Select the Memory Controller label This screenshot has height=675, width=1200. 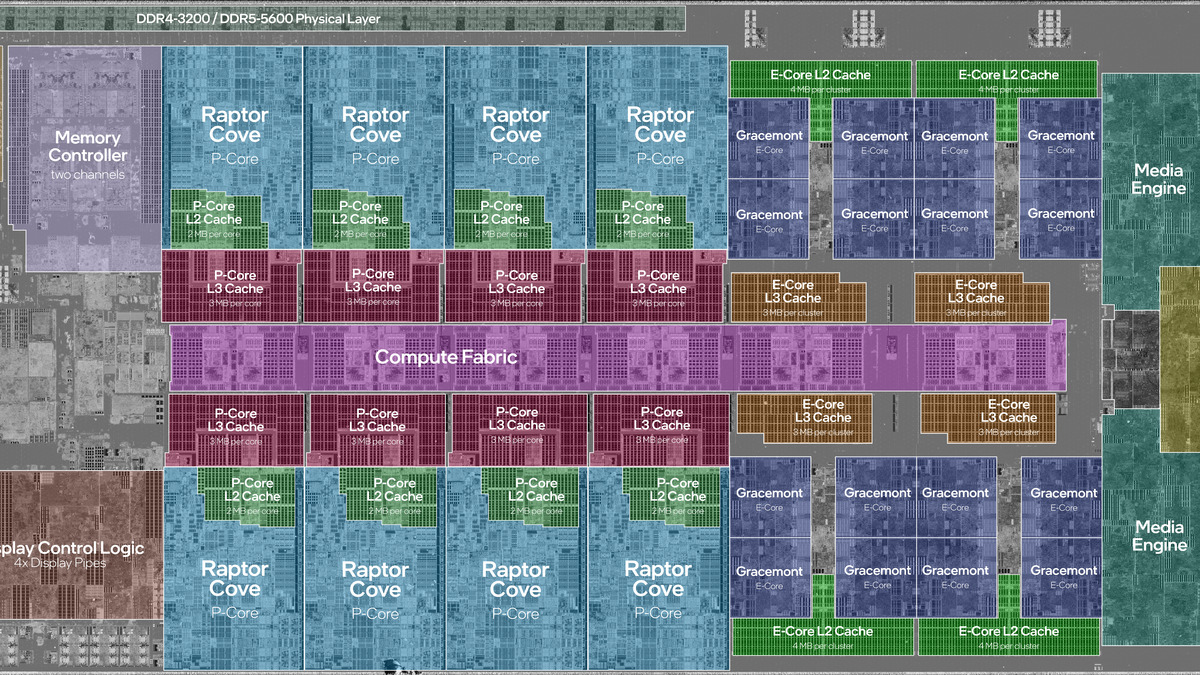pos(88,147)
